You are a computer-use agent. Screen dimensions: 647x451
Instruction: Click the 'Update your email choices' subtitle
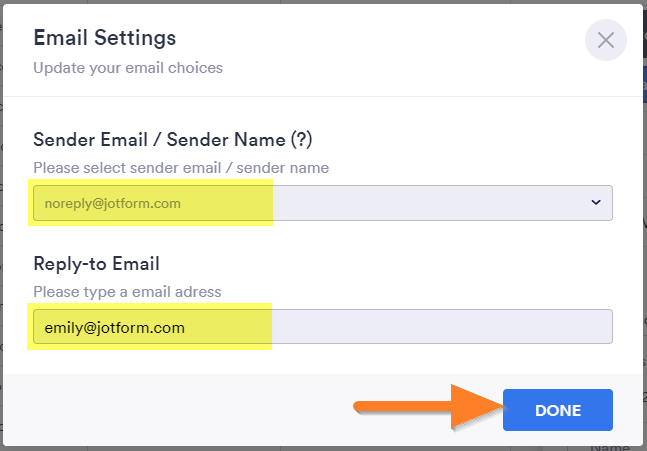[x=128, y=68]
